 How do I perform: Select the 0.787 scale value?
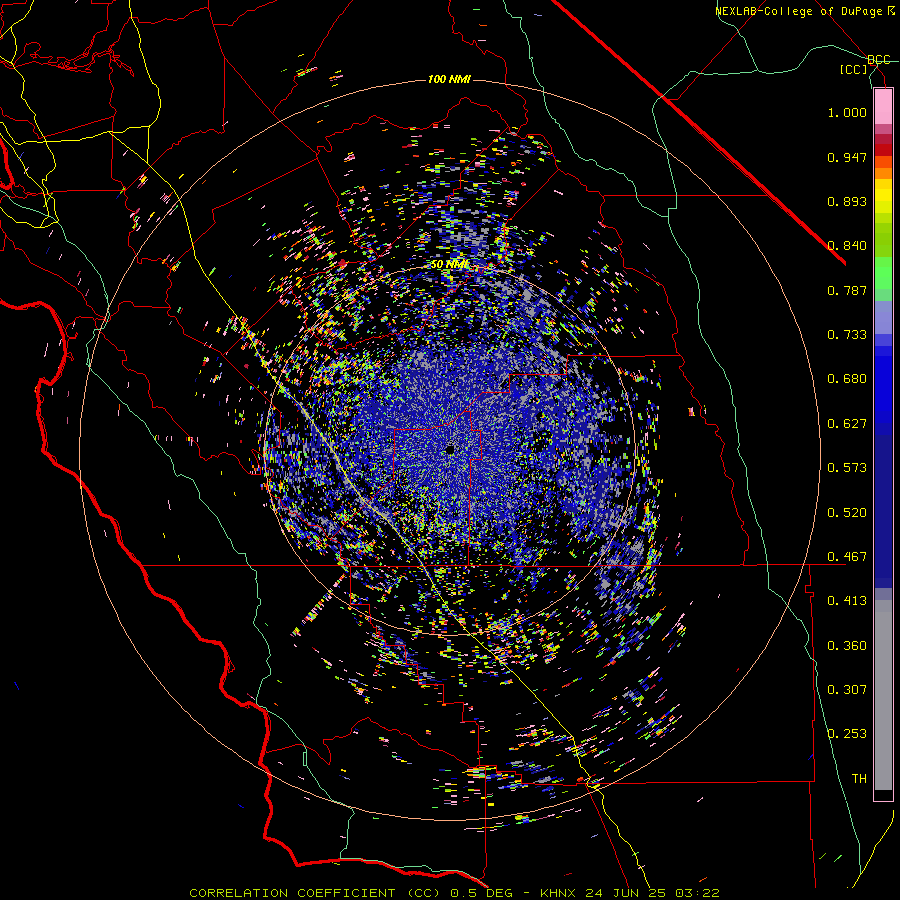(x=847, y=290)
